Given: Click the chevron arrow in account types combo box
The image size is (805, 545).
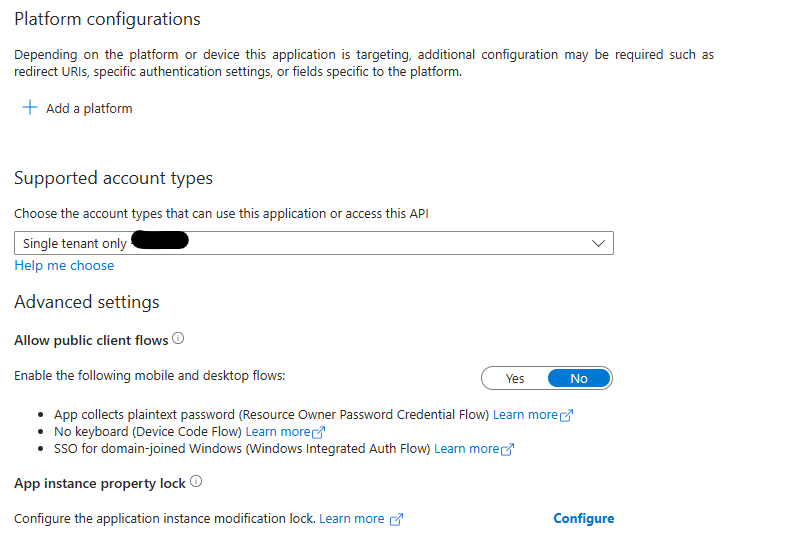Looking at the screenshot, I should [598, 243].
